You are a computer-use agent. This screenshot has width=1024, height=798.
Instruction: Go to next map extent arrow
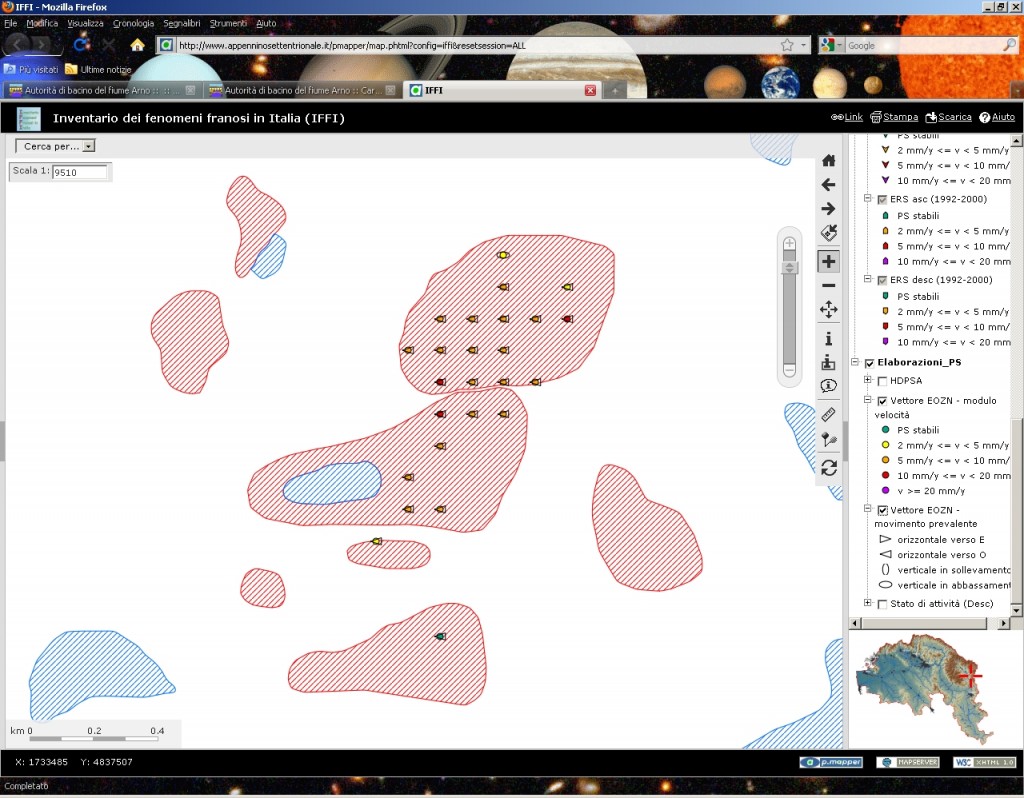[828, 209]
